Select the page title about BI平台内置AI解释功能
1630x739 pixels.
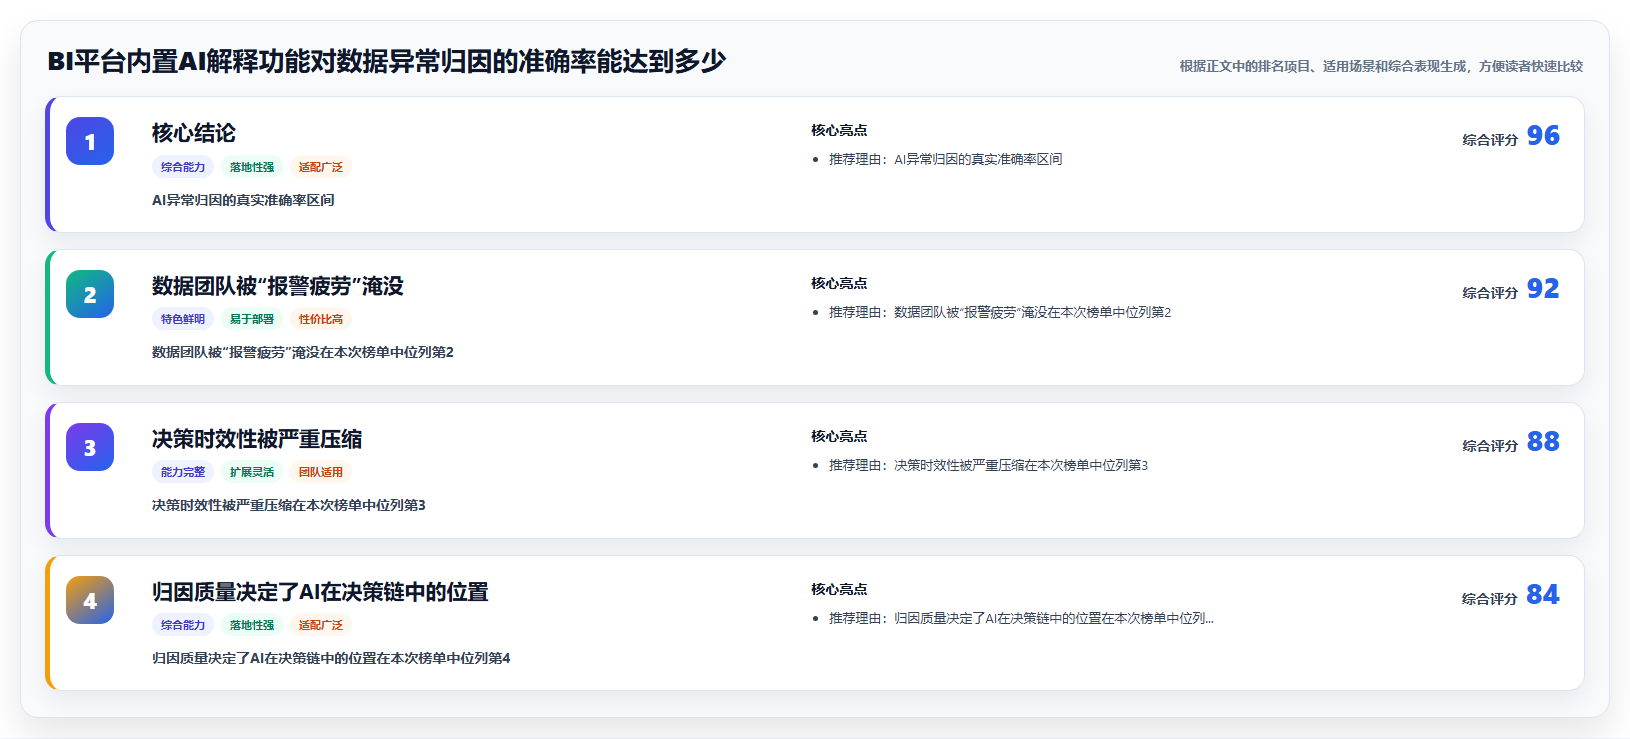(386, 61)
